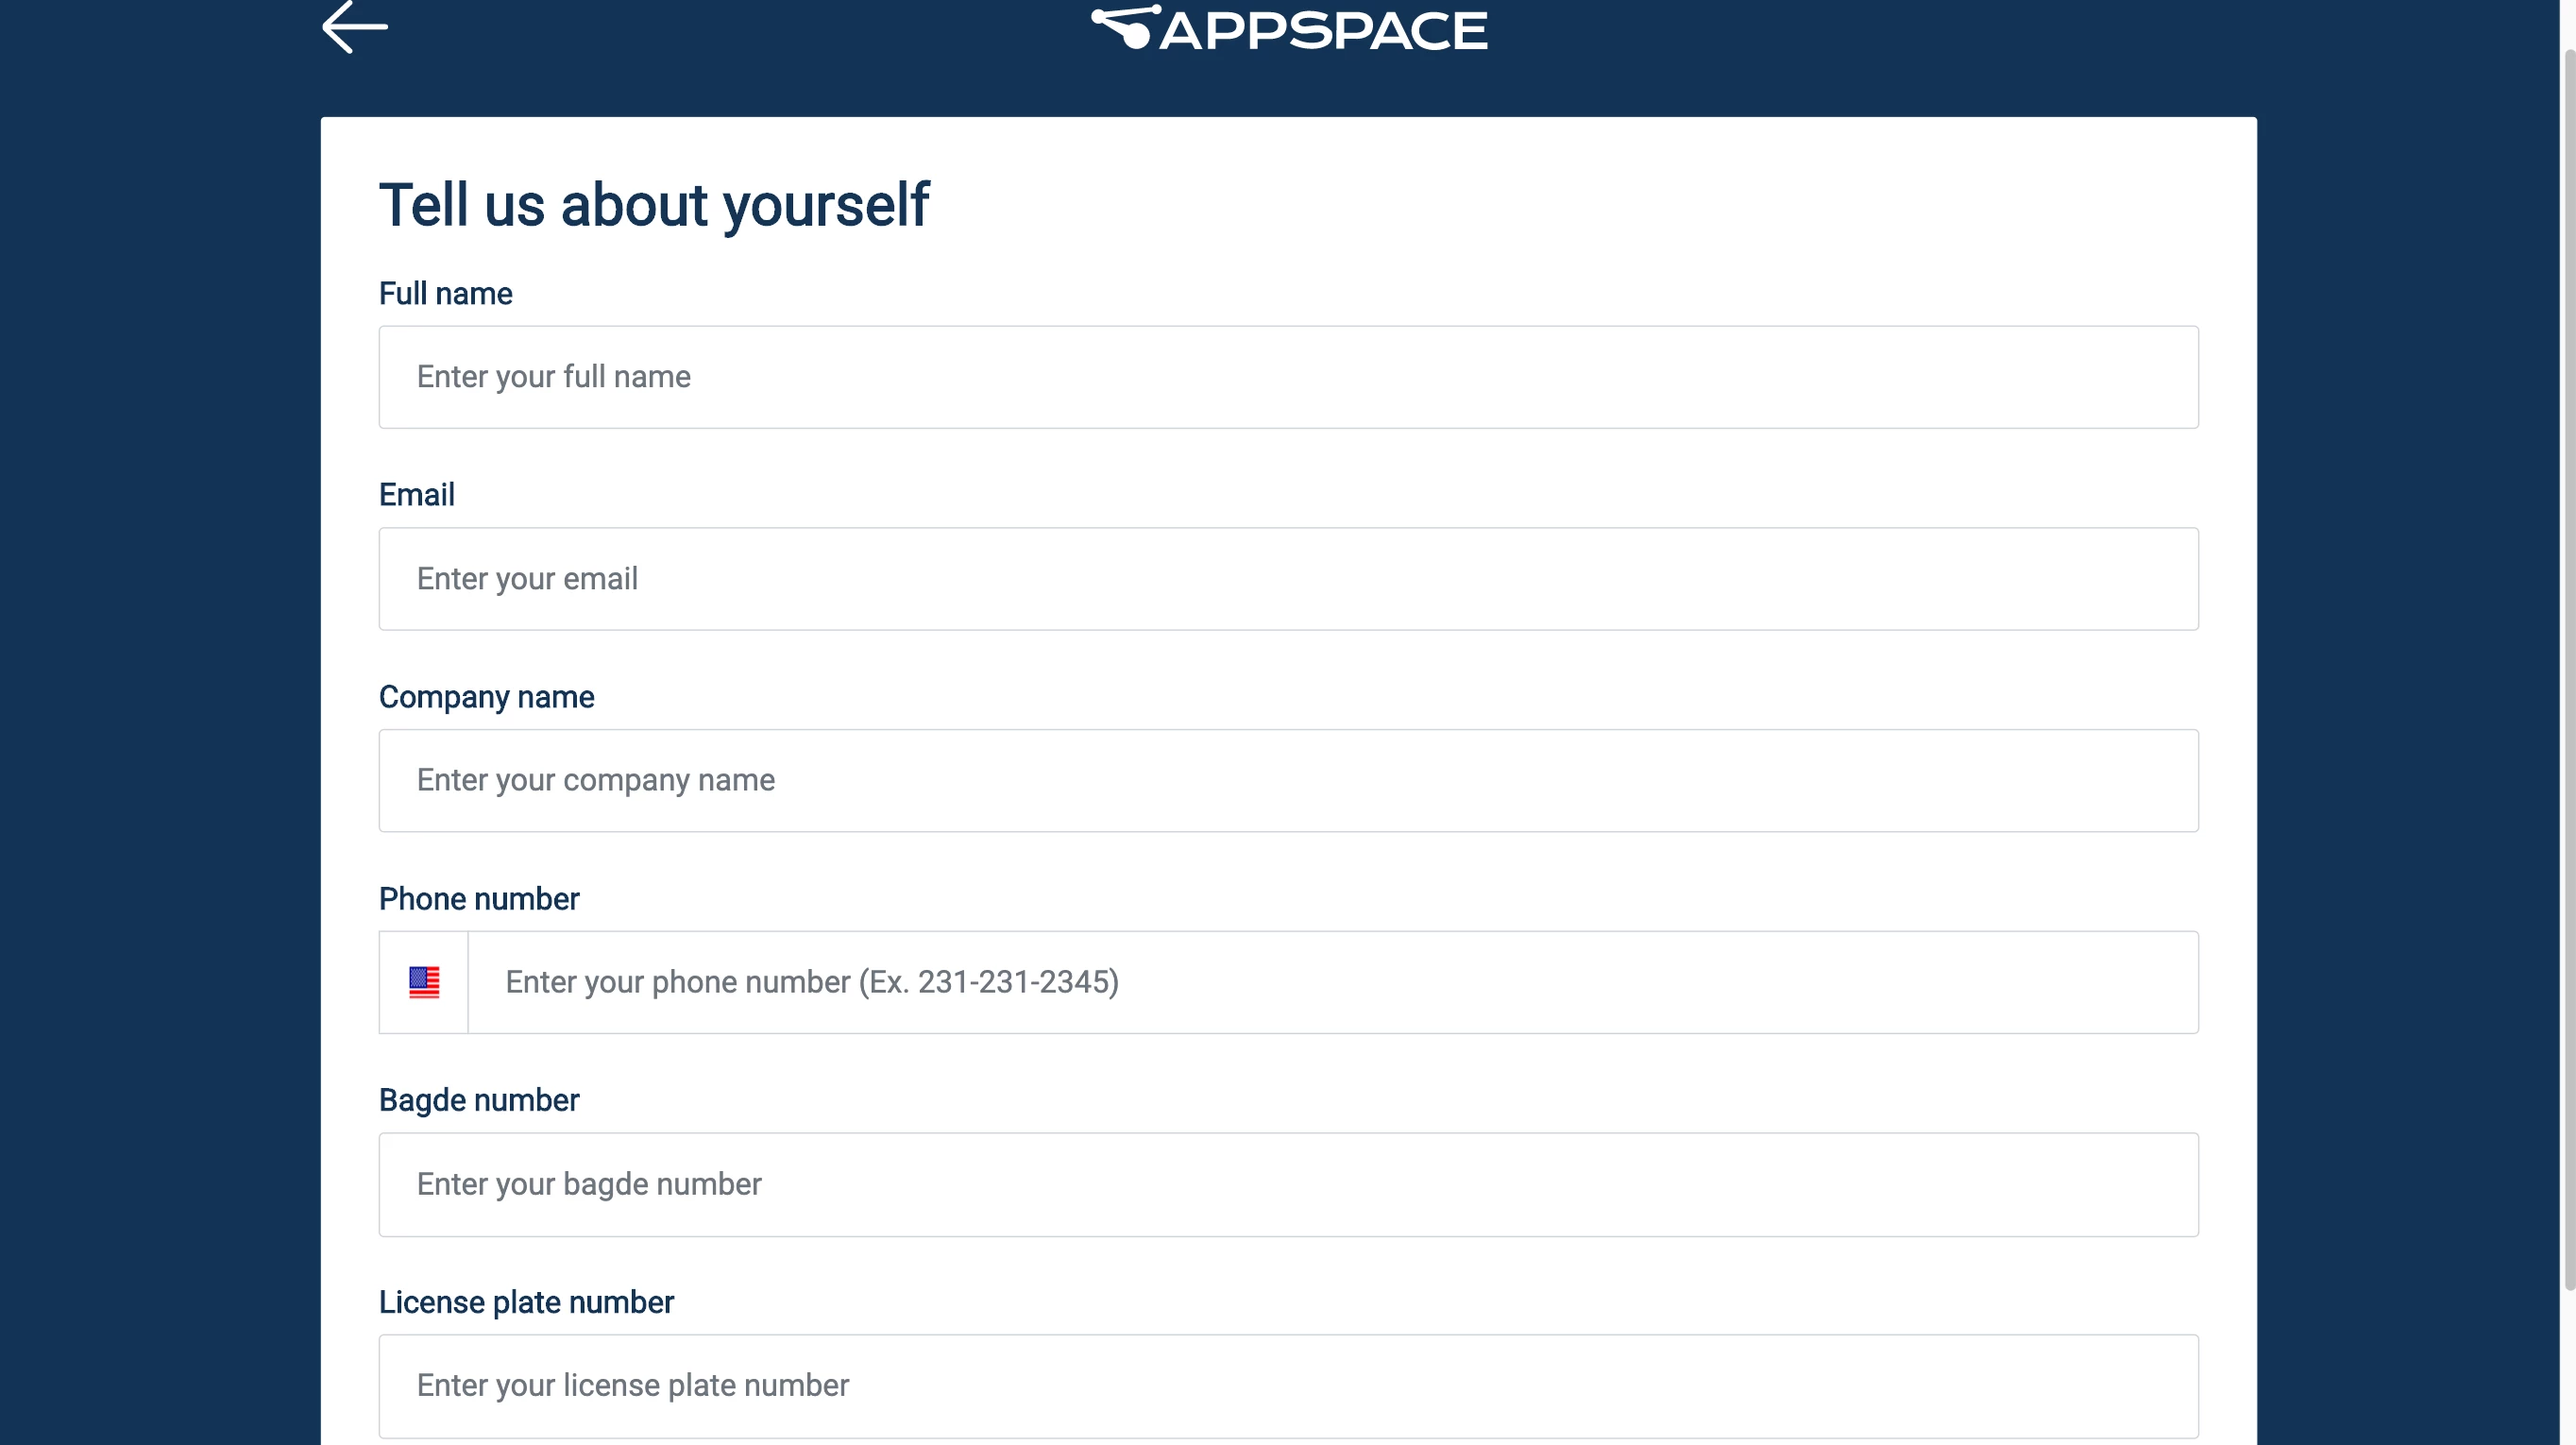
Task: Focus the Enter your email field
Action: pos(1288,579)
